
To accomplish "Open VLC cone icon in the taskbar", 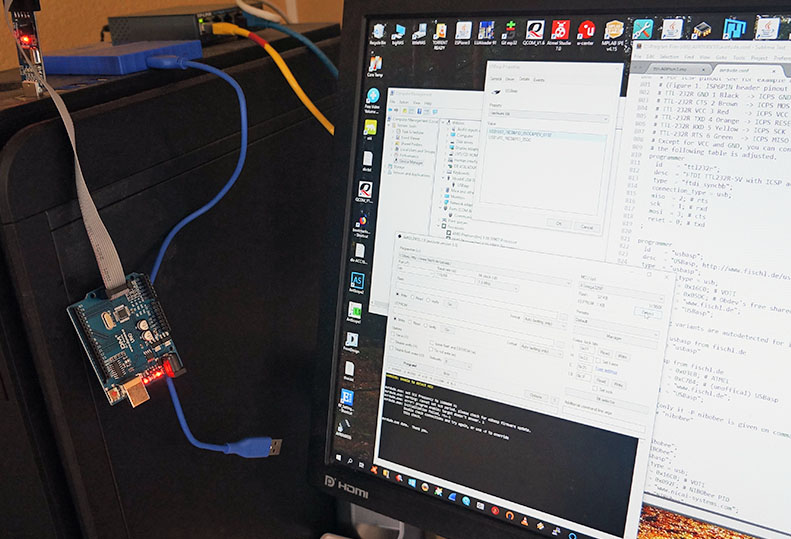I will pos(525,521).
